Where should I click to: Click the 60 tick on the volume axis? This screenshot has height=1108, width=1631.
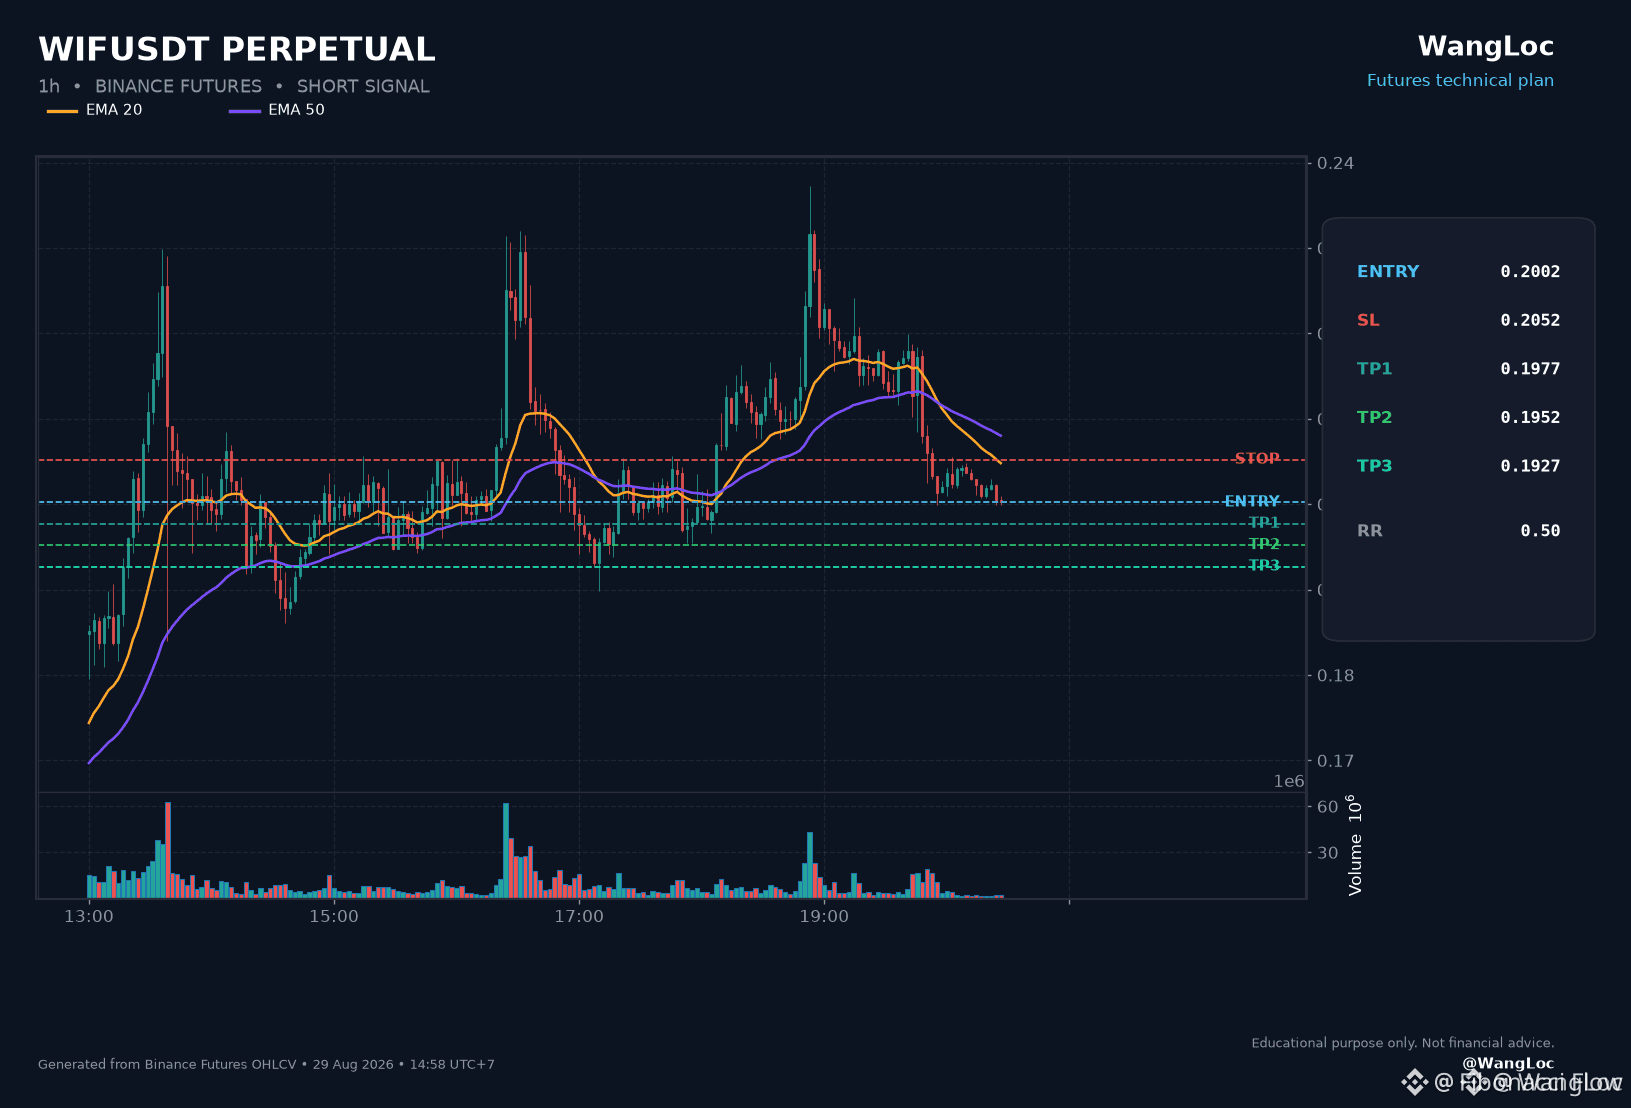point(1328,807)
